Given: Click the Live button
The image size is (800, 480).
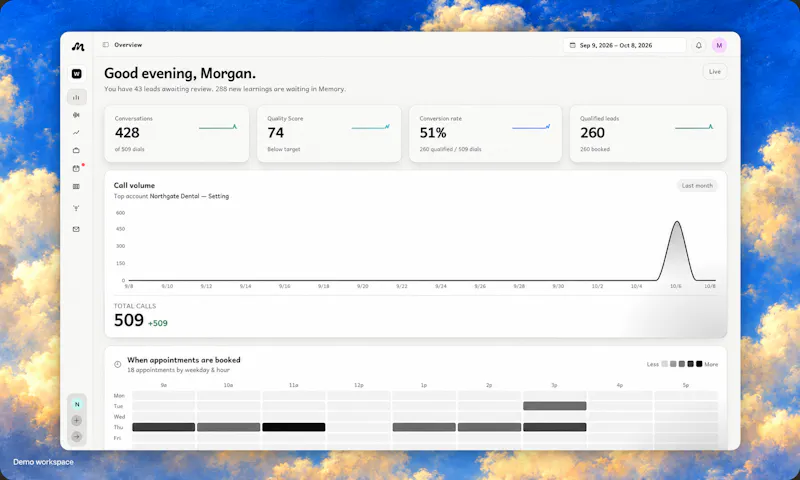Looking at the screenshot, I should coord(714,71).
